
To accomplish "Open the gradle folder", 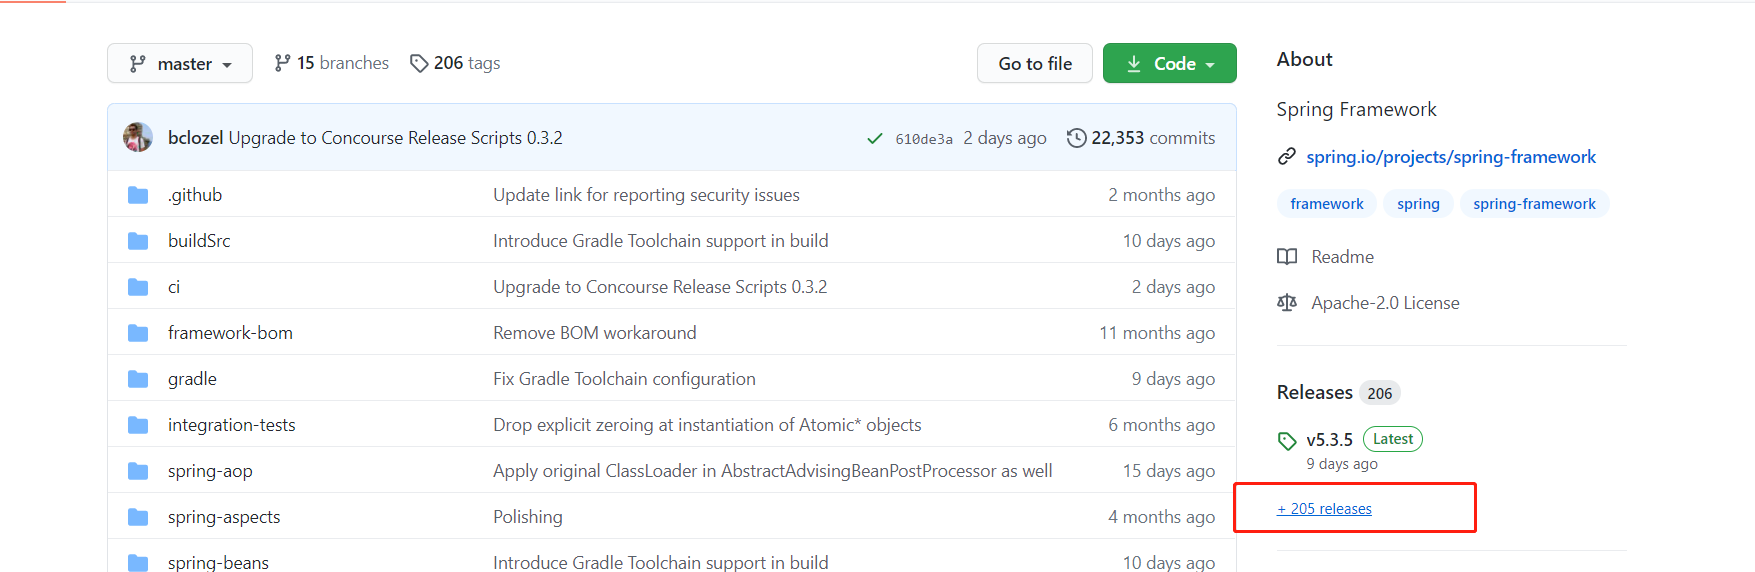I will [192, 379].
